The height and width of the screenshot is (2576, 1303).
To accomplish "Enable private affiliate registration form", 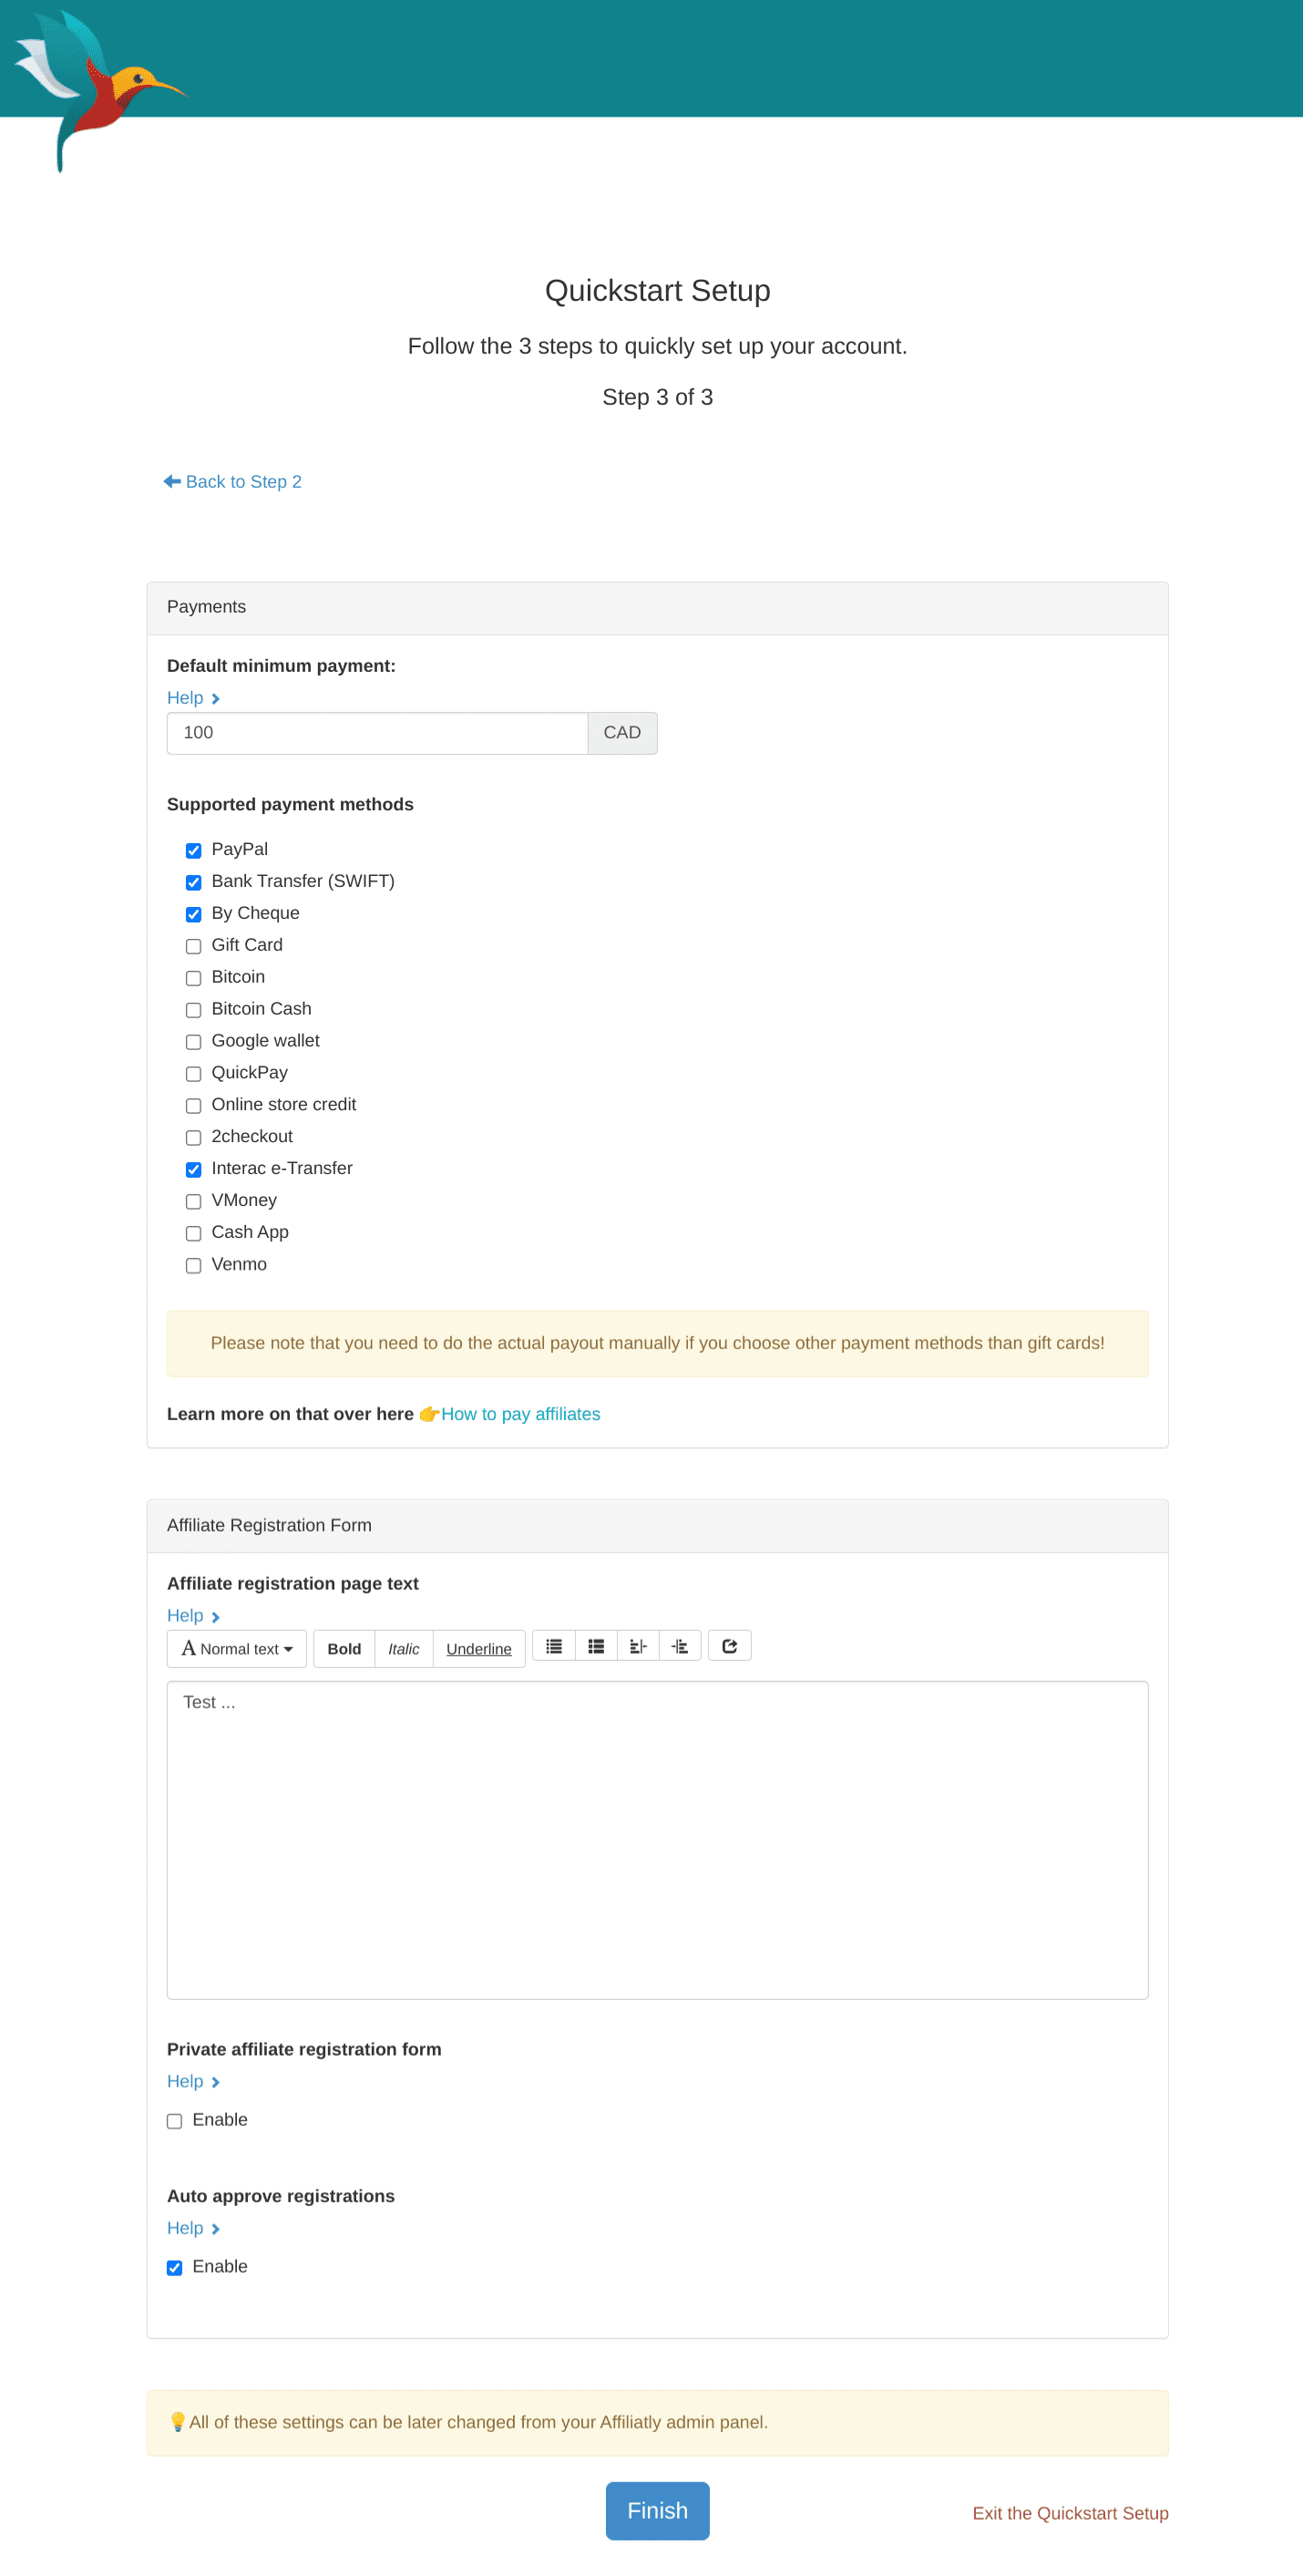I will pyautogui.click(x=175, y=2121).
